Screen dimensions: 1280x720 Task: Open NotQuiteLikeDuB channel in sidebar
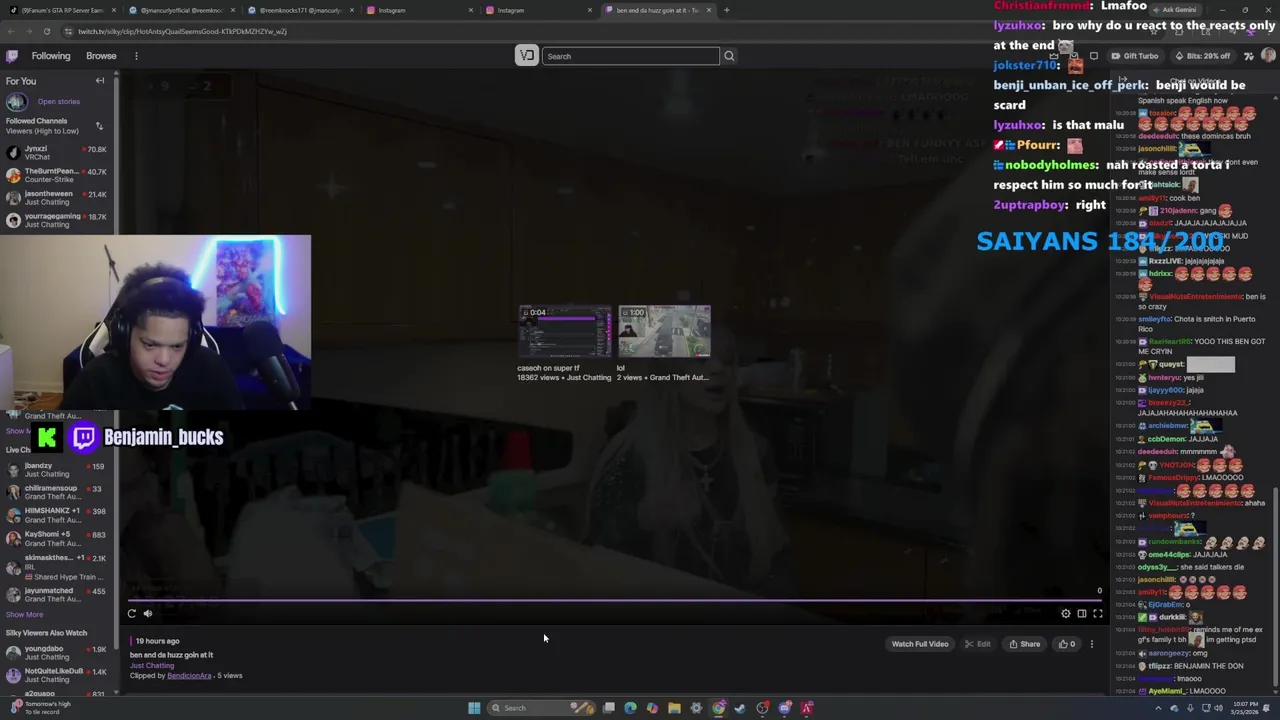click(x=57, y=675)
